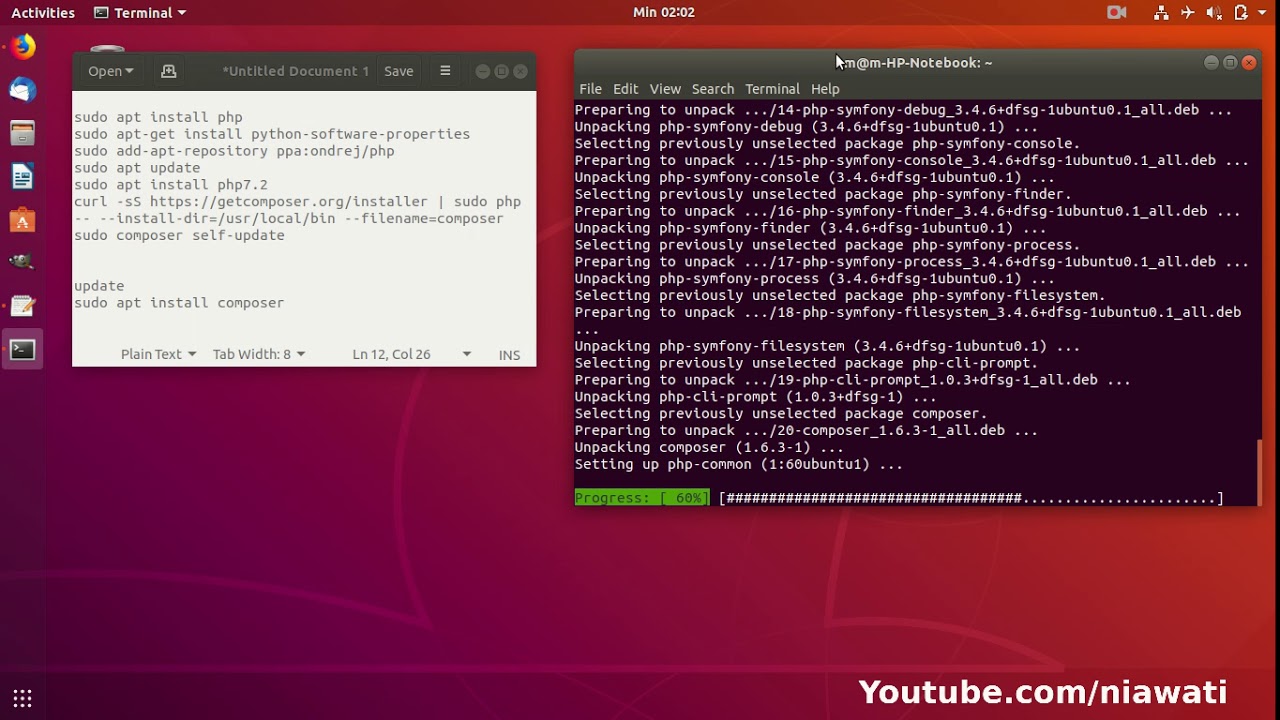Viewport: 1280px width, 720px height.
Task: Open Ubuntu Software from the dock
Action: (x=22, y=220)
